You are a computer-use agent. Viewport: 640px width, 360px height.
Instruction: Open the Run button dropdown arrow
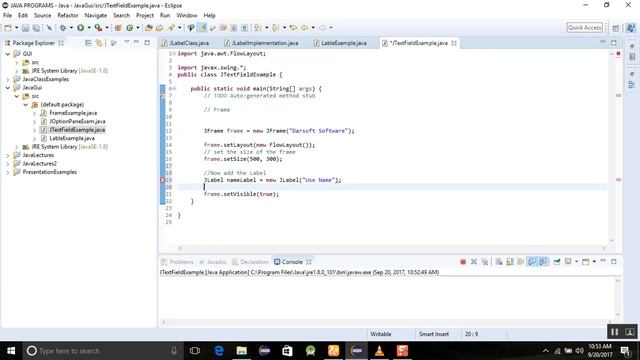point(89,28)
